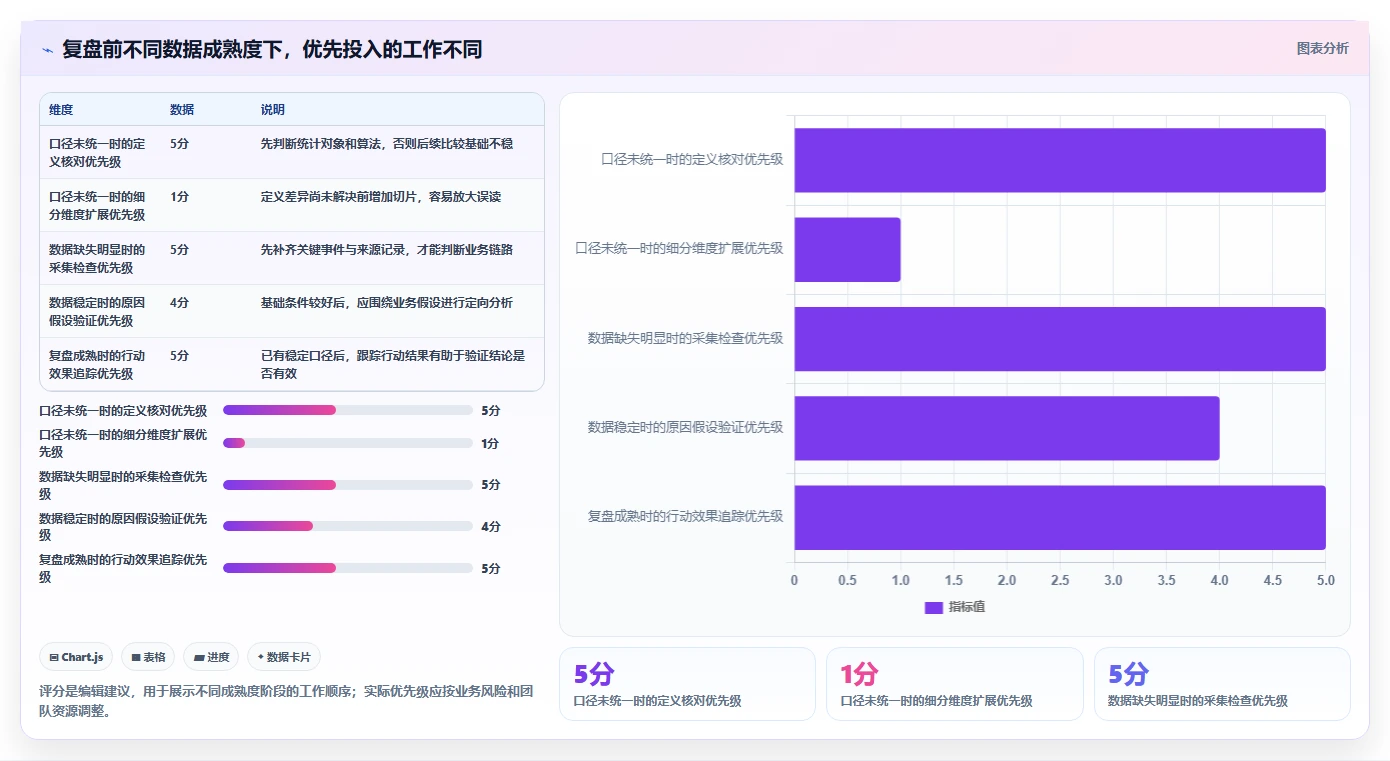Click progress bar for 采集检查优先级

point(348,485)
